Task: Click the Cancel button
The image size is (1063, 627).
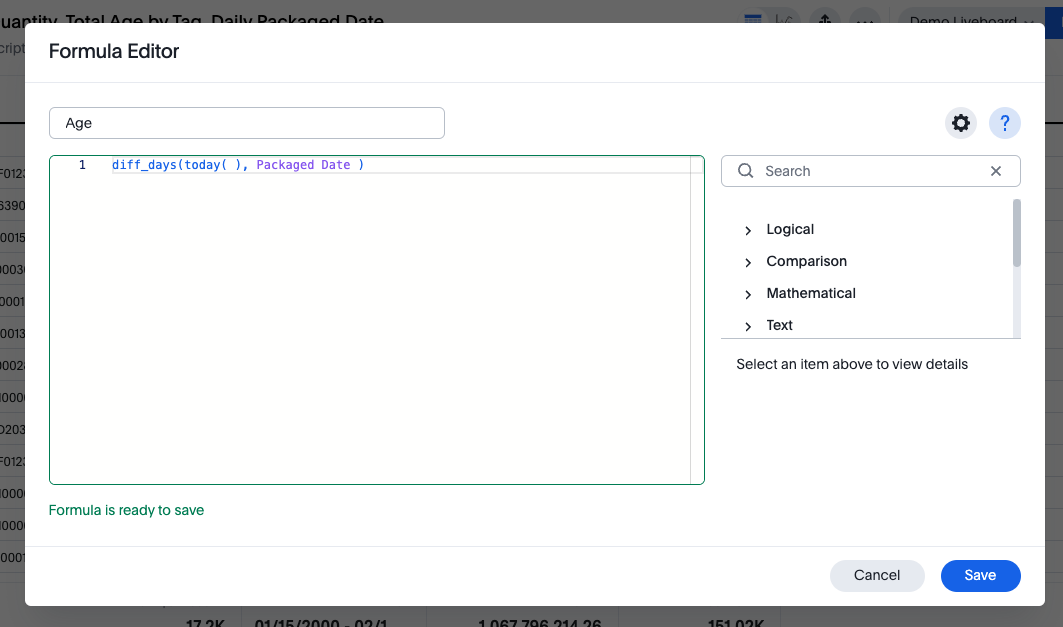Action: (877, 575)
